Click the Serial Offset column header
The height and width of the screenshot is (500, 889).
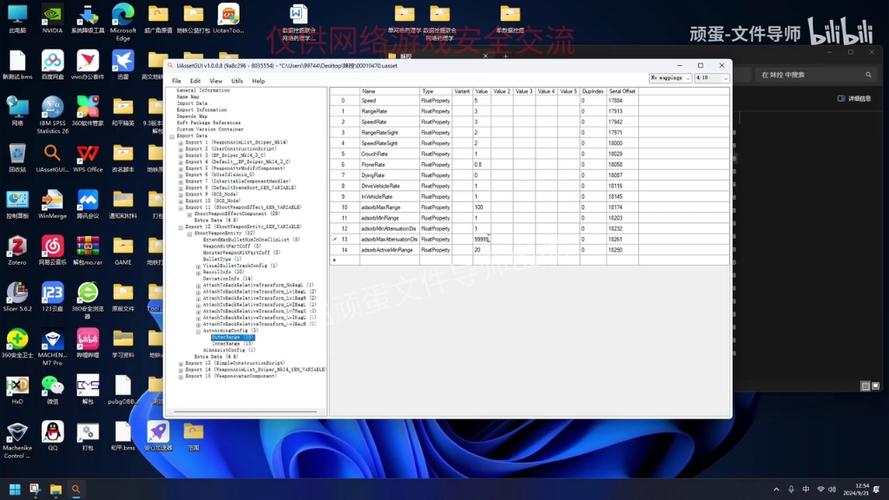[622, 91]
